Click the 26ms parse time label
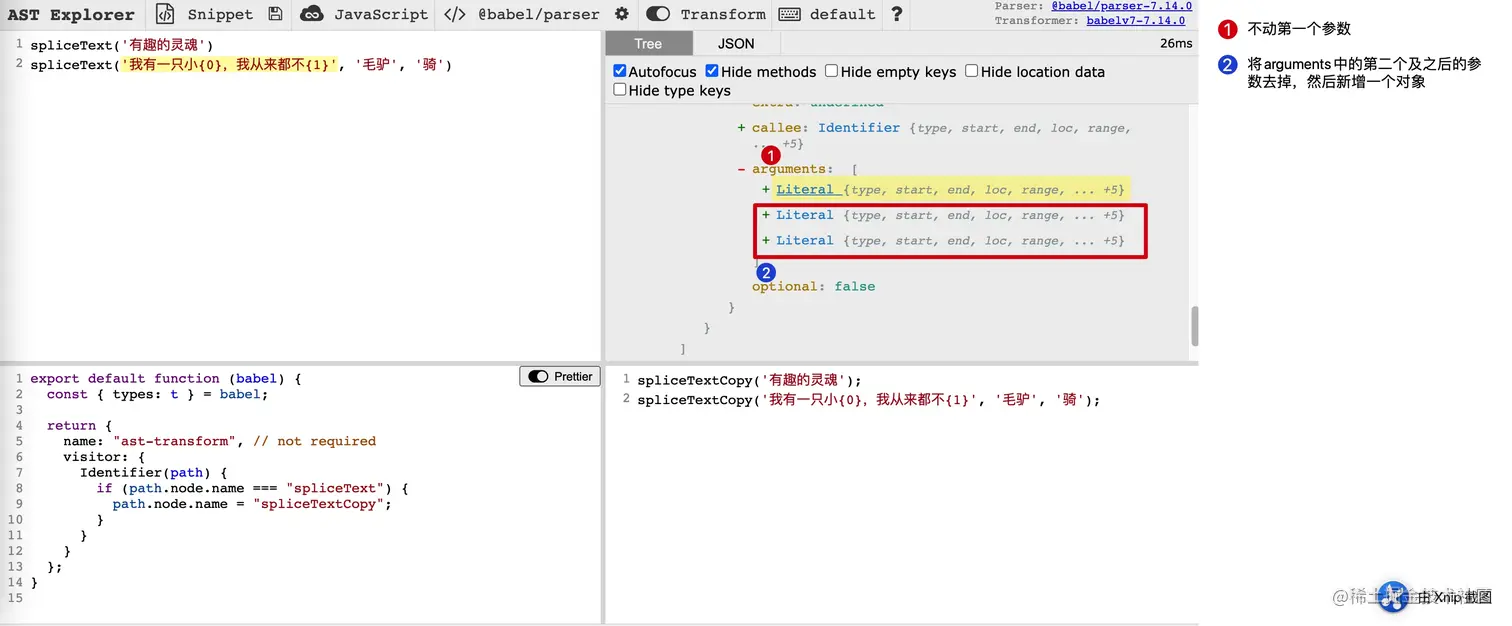Image resolution: width=1512 pixels, height=626 pixels. [x=1176, y=43]
